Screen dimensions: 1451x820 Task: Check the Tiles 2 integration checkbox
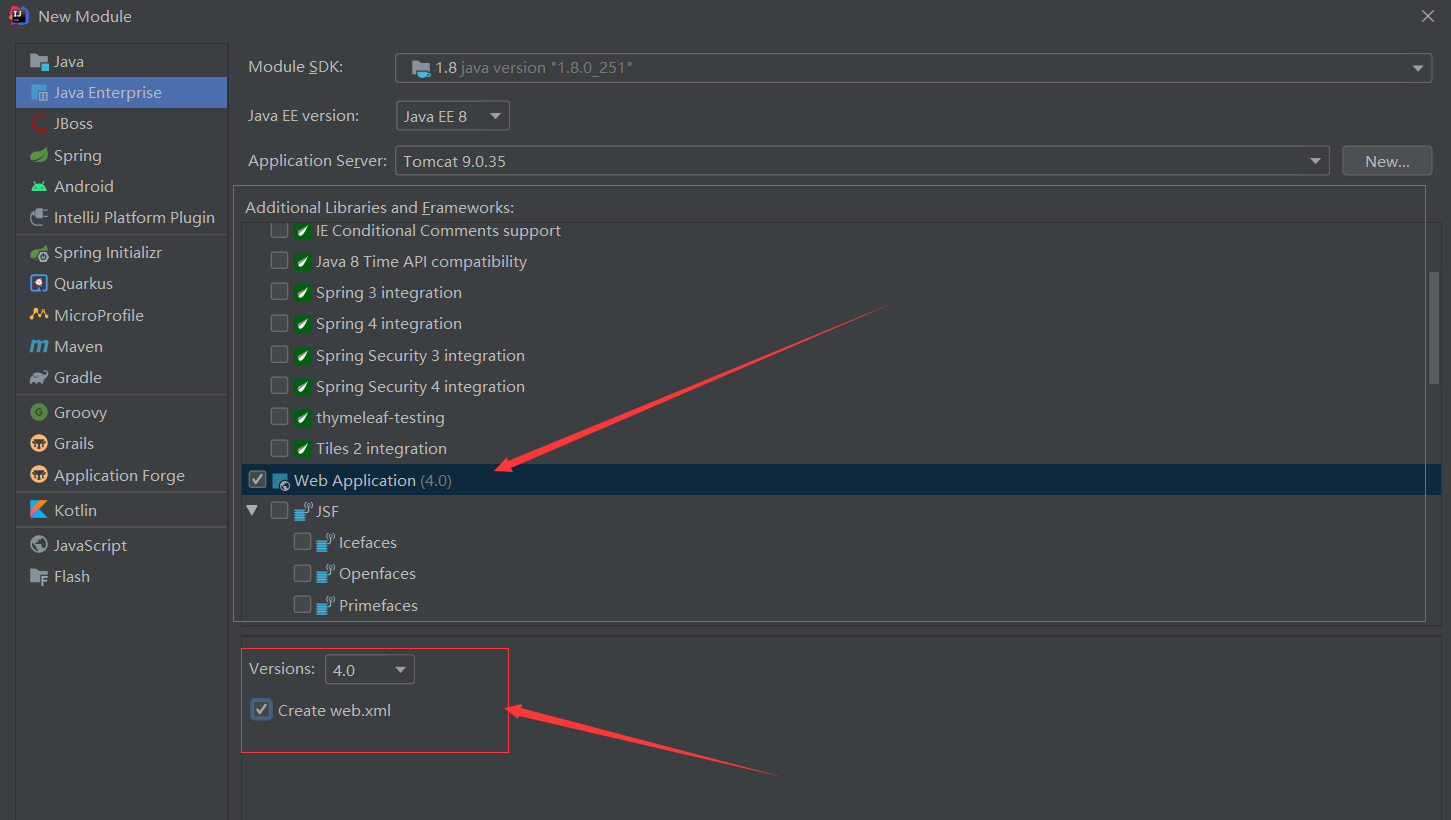click(x=279, y=449)
